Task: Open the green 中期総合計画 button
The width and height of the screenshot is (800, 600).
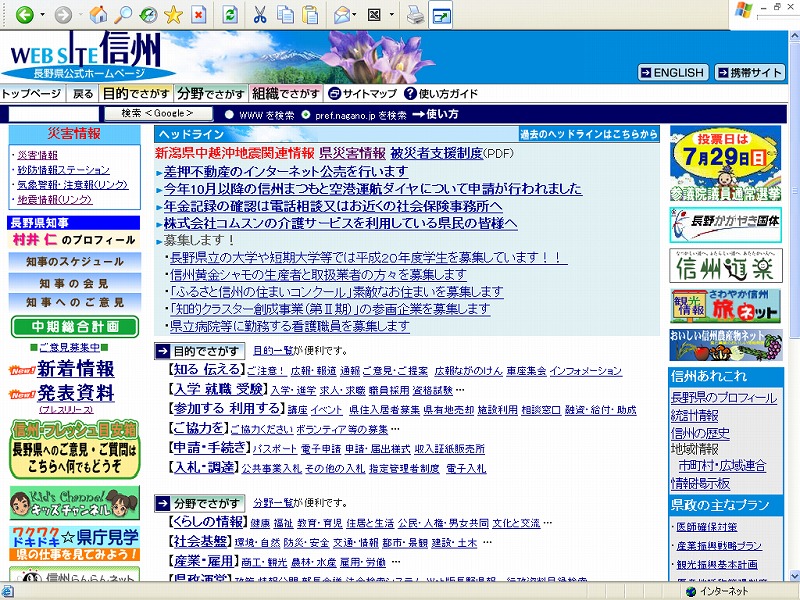Action: (75, 327)
